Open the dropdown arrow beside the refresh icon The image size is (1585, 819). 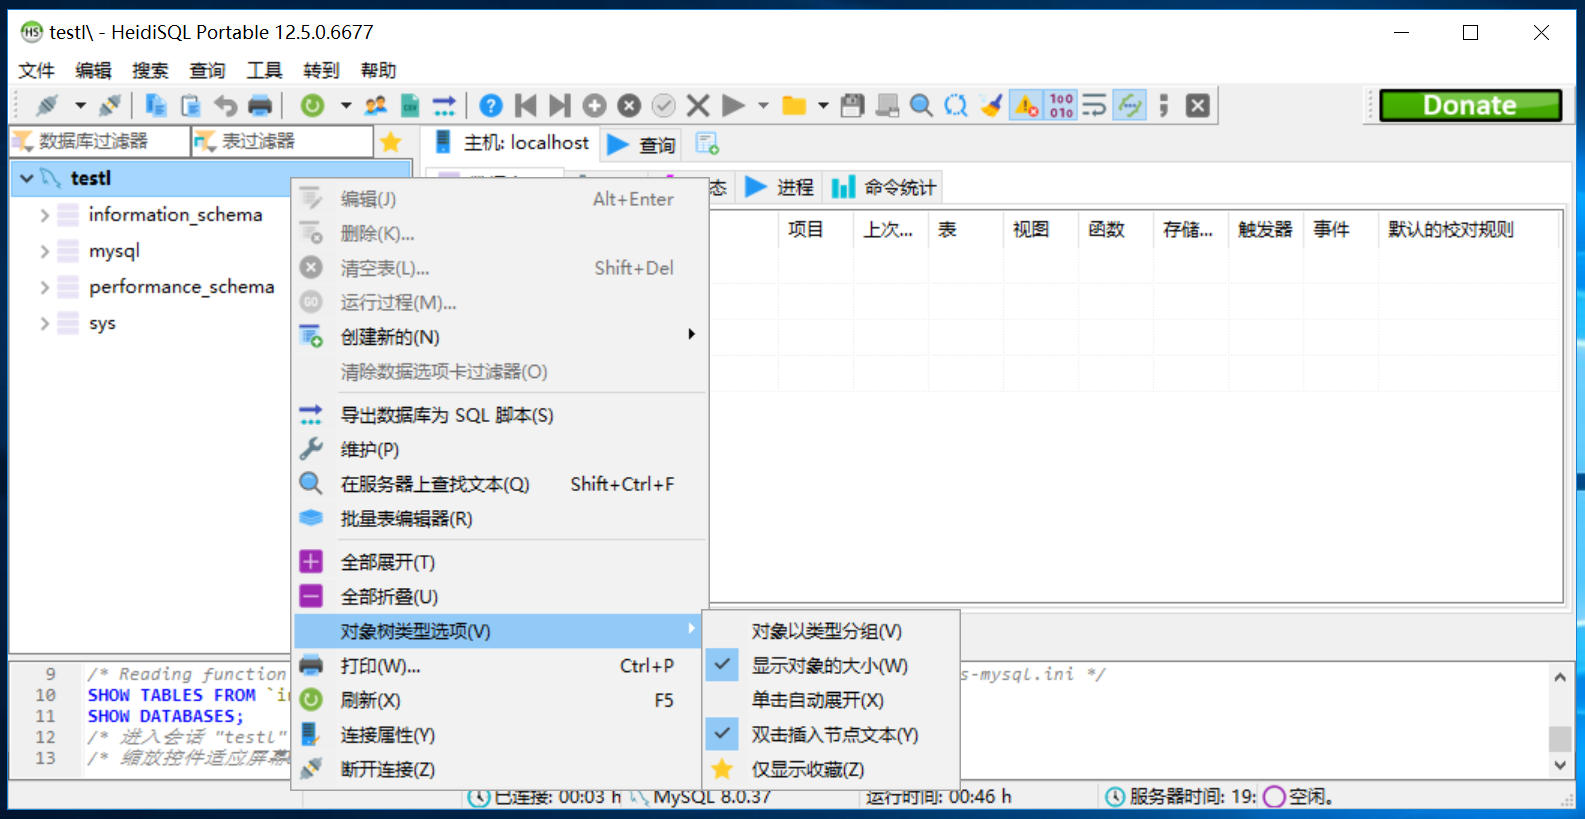346,105
